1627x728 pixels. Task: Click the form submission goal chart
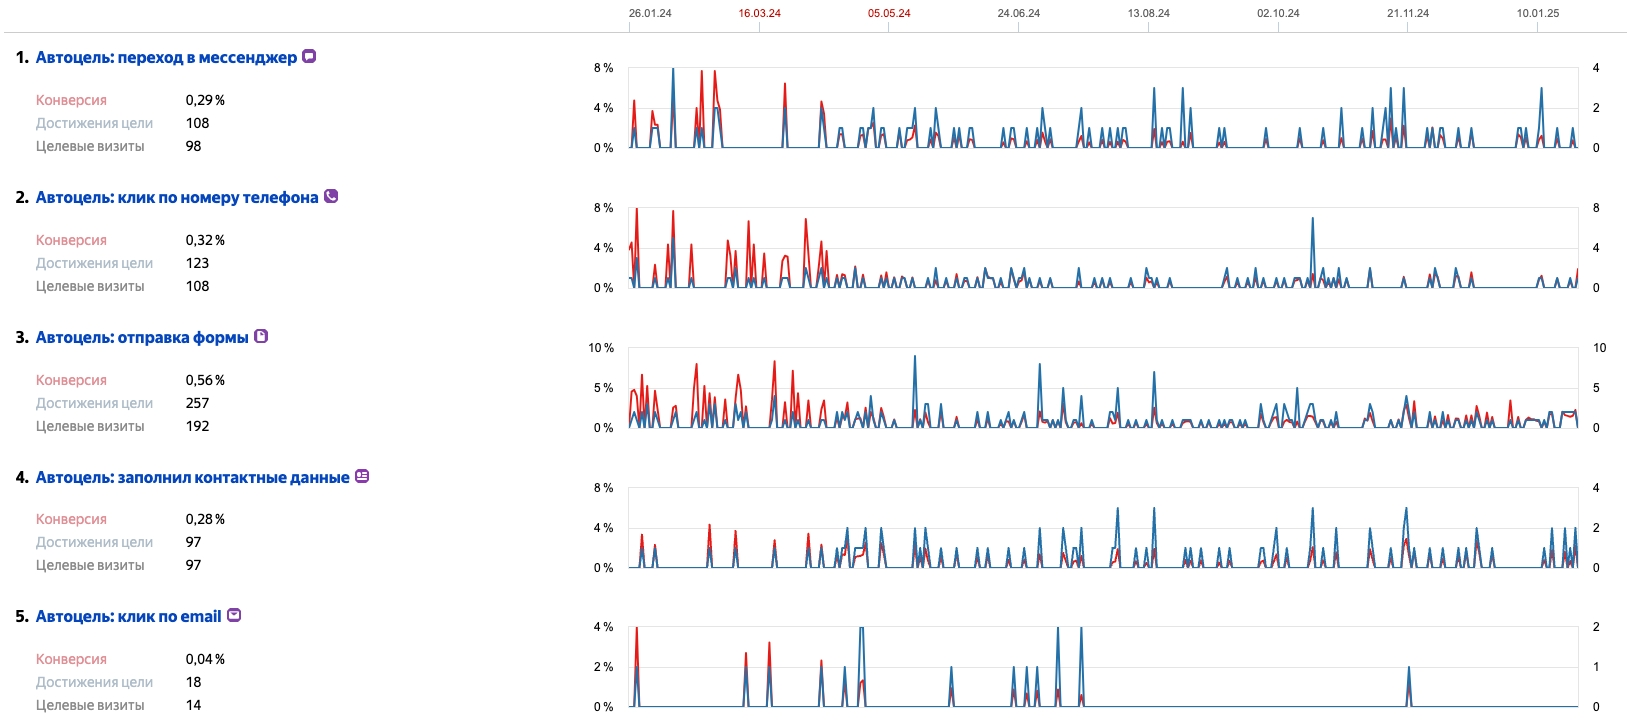(1103, 388)
